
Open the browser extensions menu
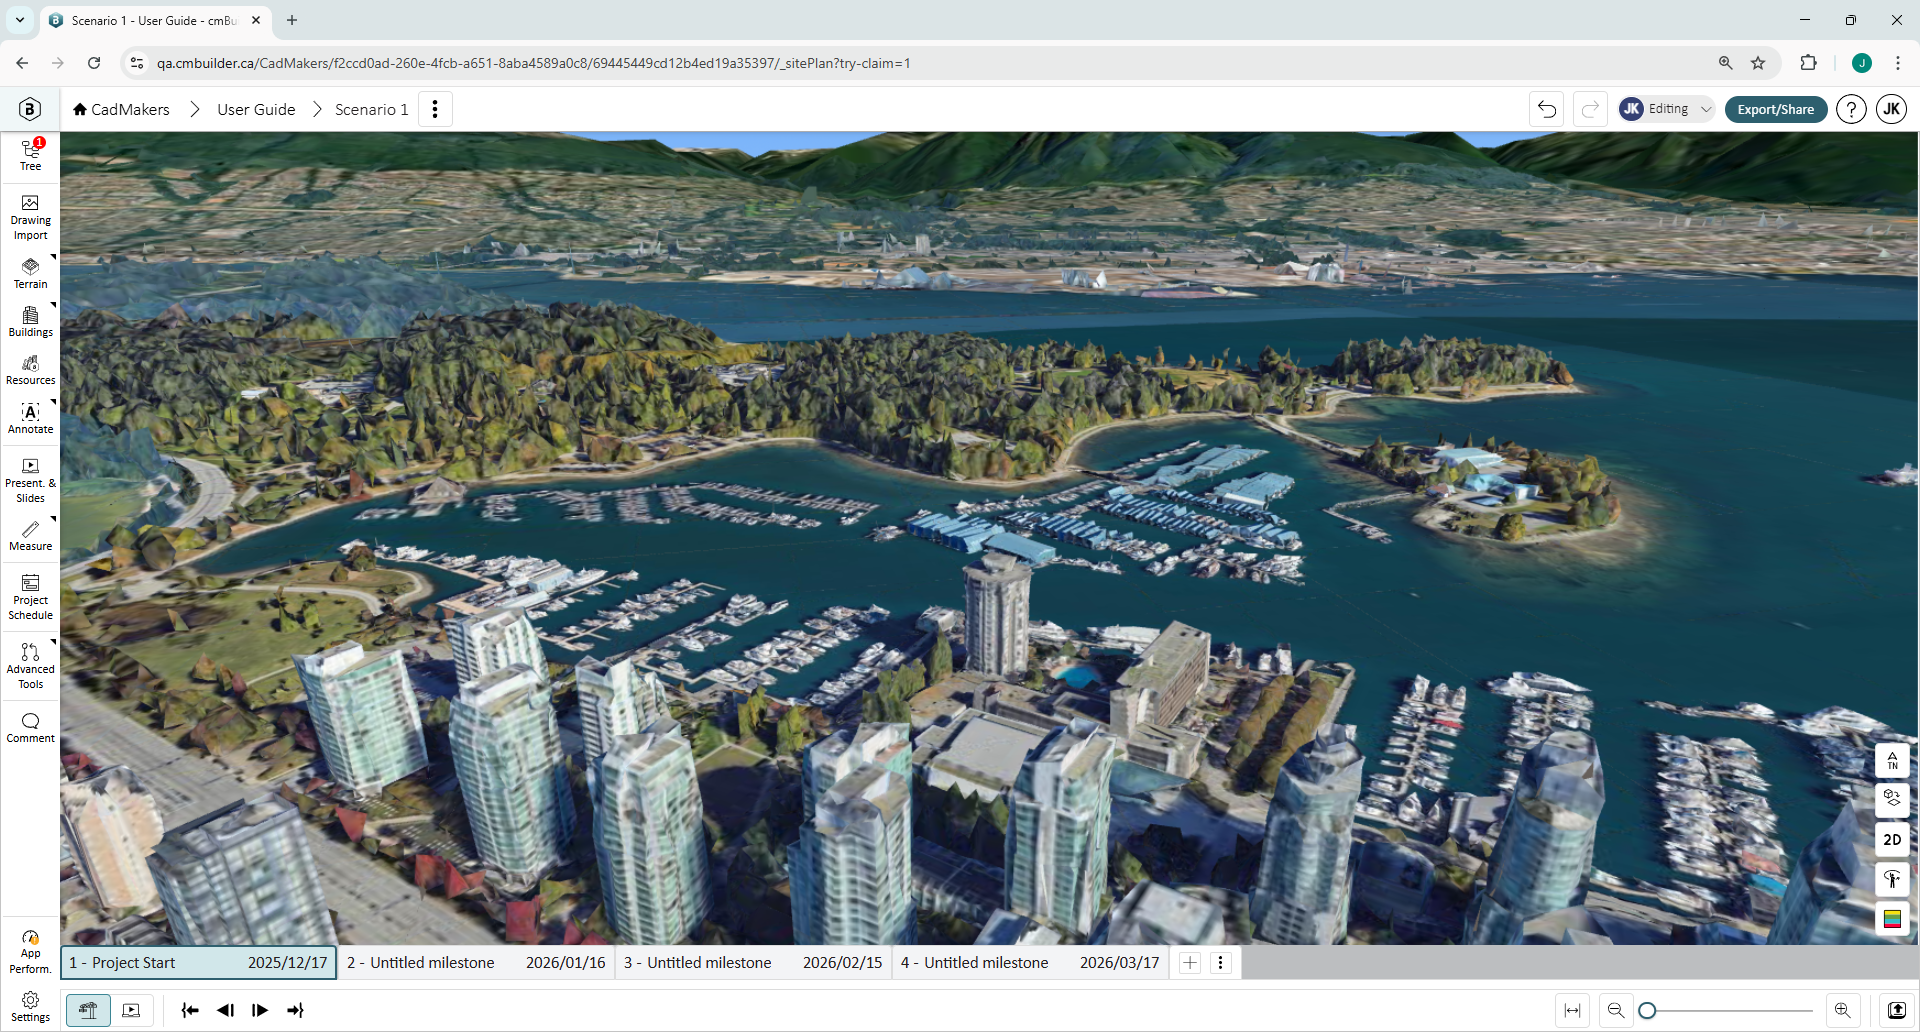click(x=1808, y=63)
